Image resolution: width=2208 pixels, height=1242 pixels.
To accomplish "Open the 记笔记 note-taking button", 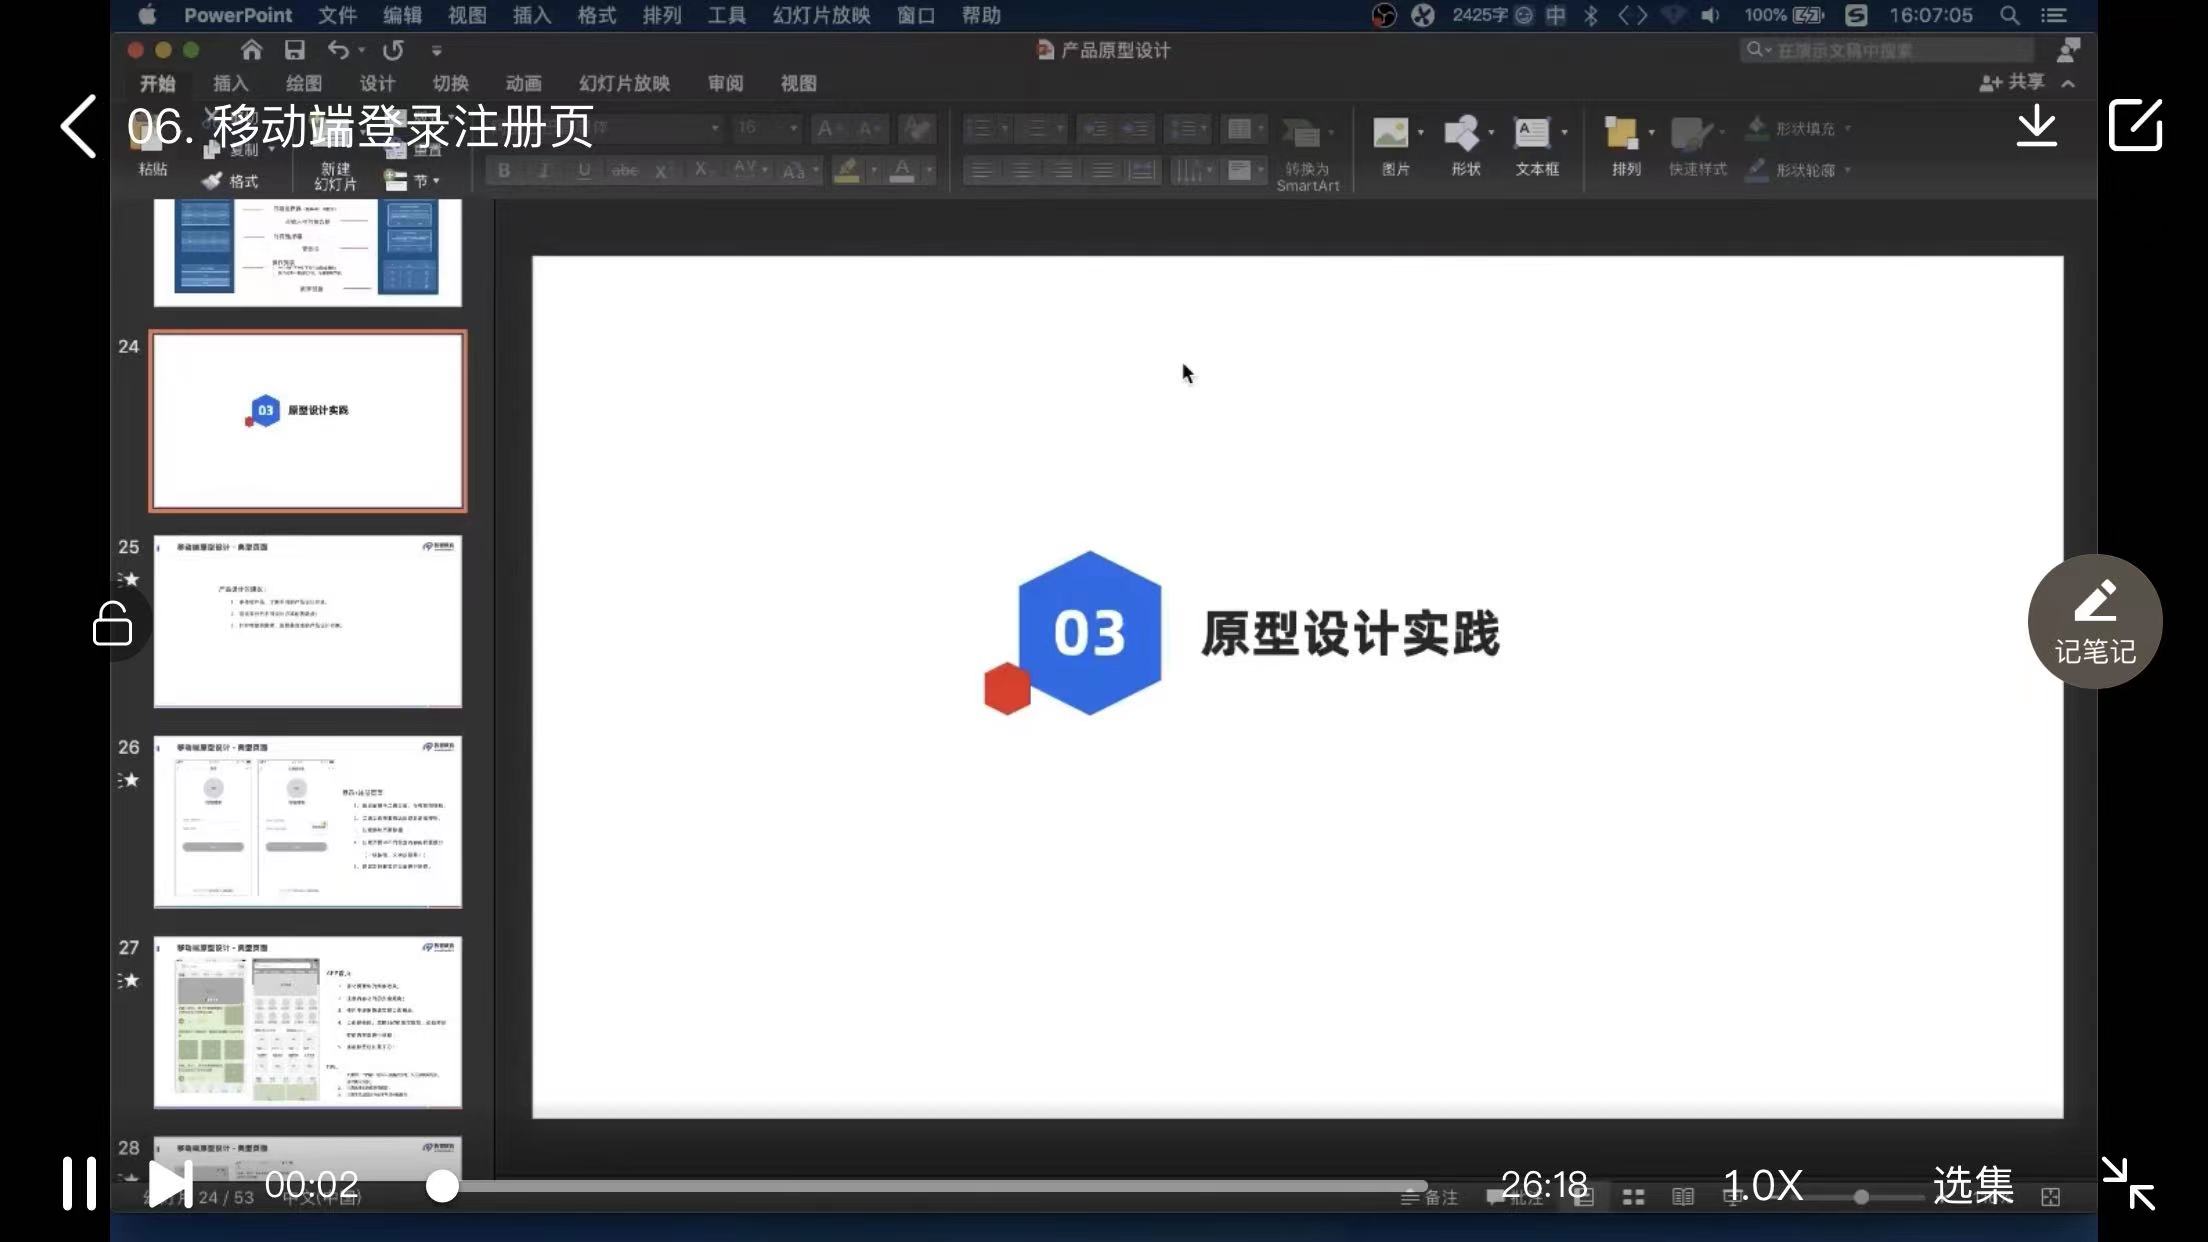I will 2094,621.
